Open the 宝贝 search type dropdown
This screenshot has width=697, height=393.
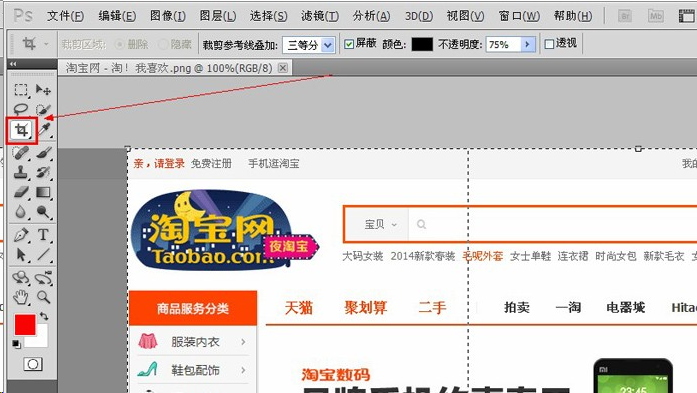[x=381, y=224]
